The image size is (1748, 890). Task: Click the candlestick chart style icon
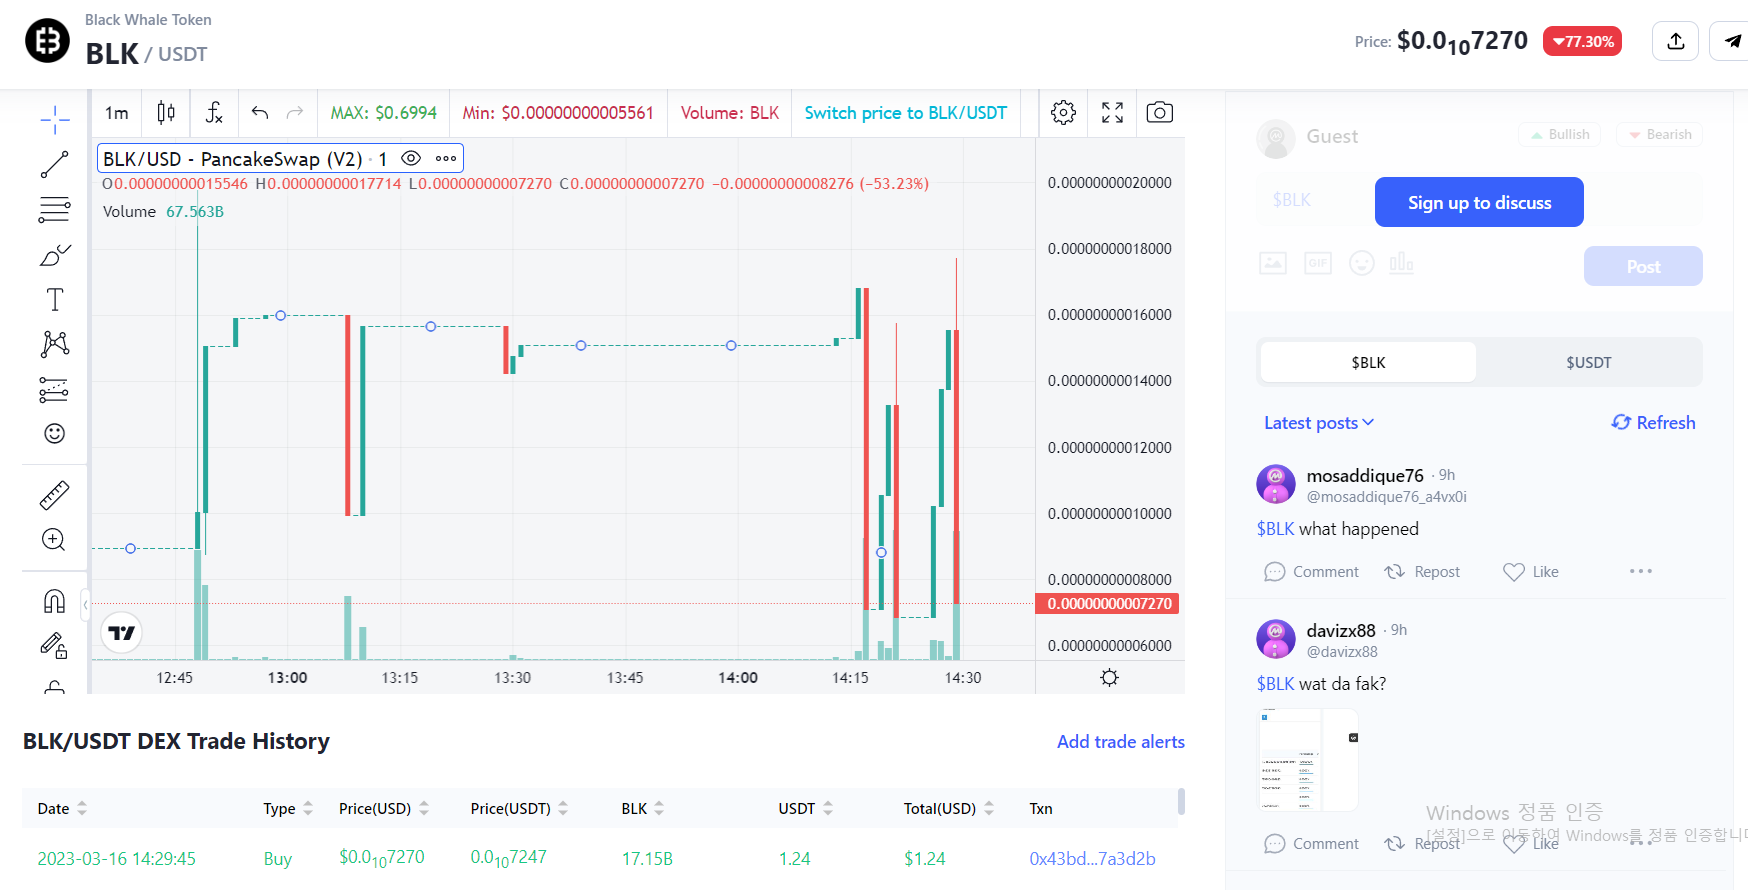[x=166, y=113]
